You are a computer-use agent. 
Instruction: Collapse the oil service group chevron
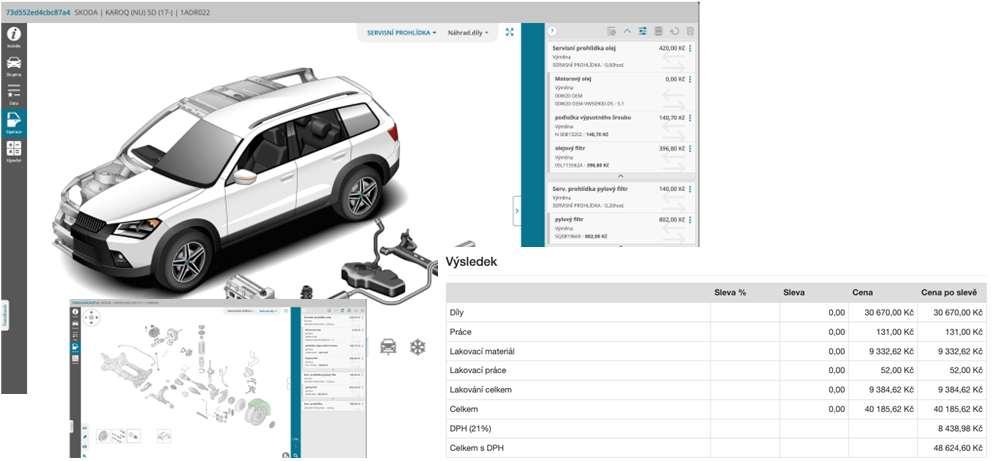[x=621, y=176]
